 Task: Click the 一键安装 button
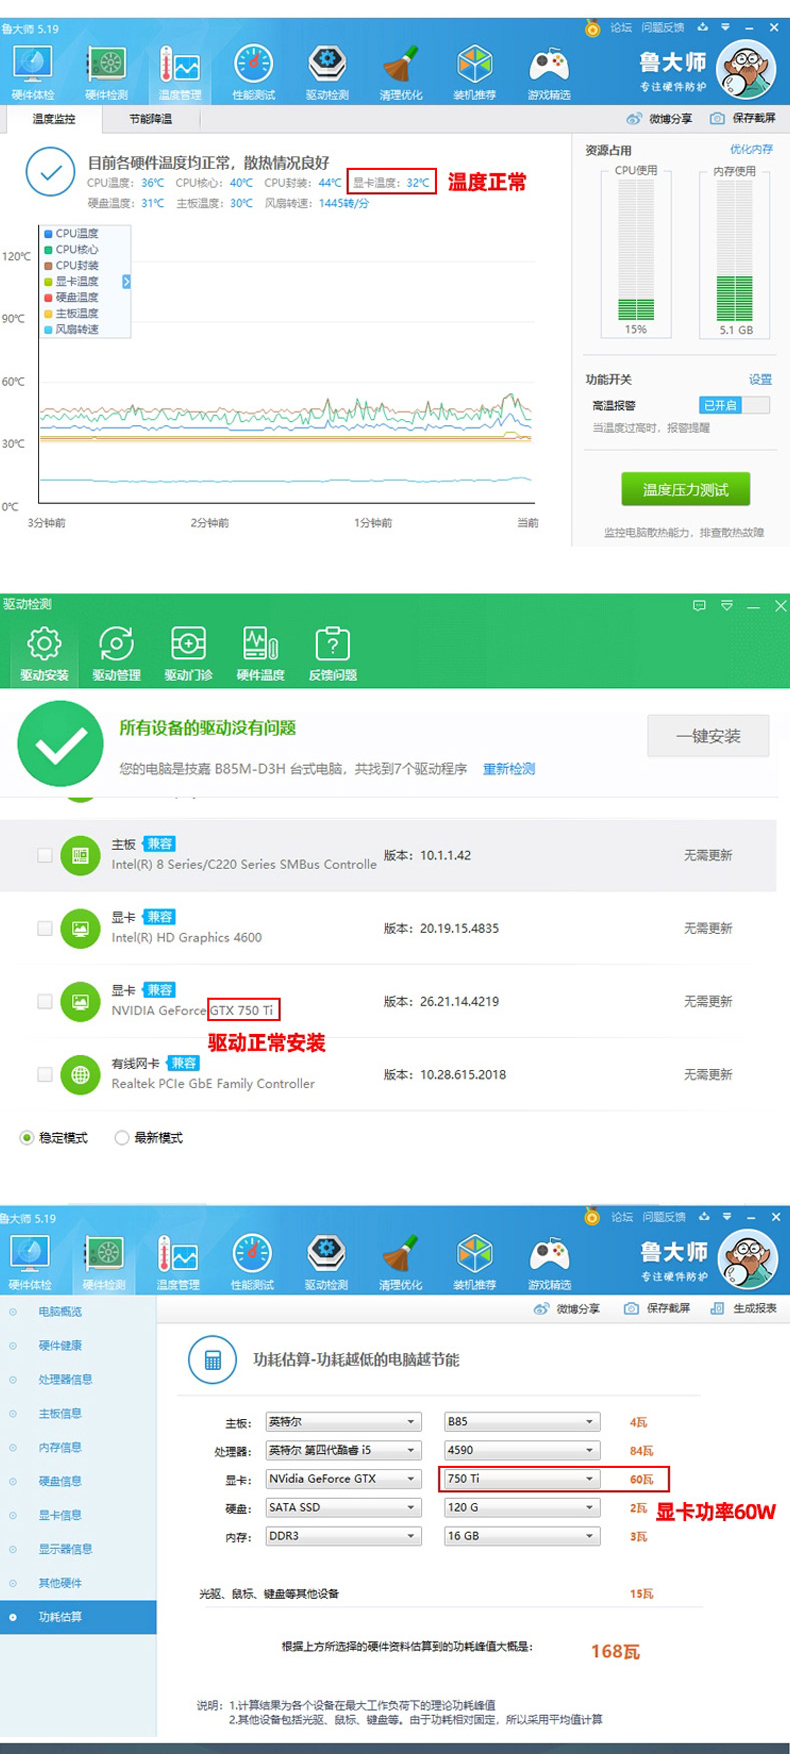708,736
